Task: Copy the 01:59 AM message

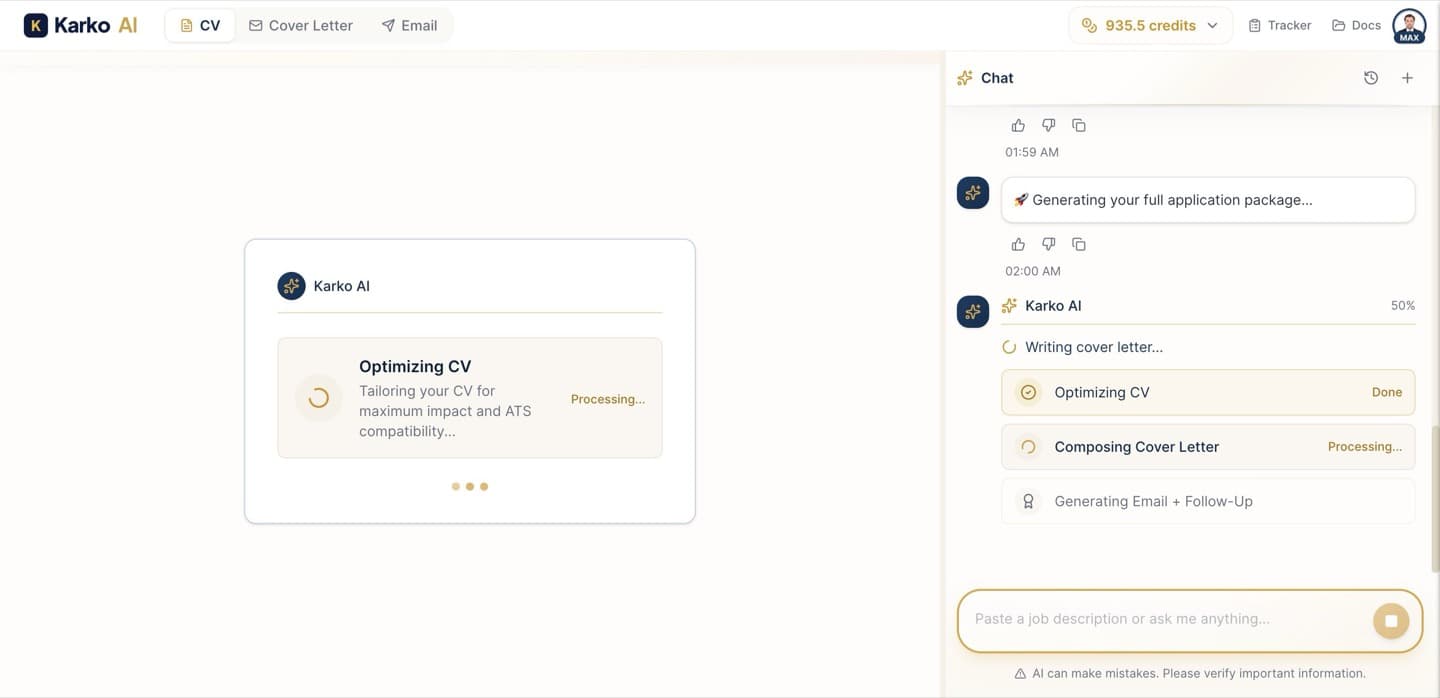Action: 1079,124
